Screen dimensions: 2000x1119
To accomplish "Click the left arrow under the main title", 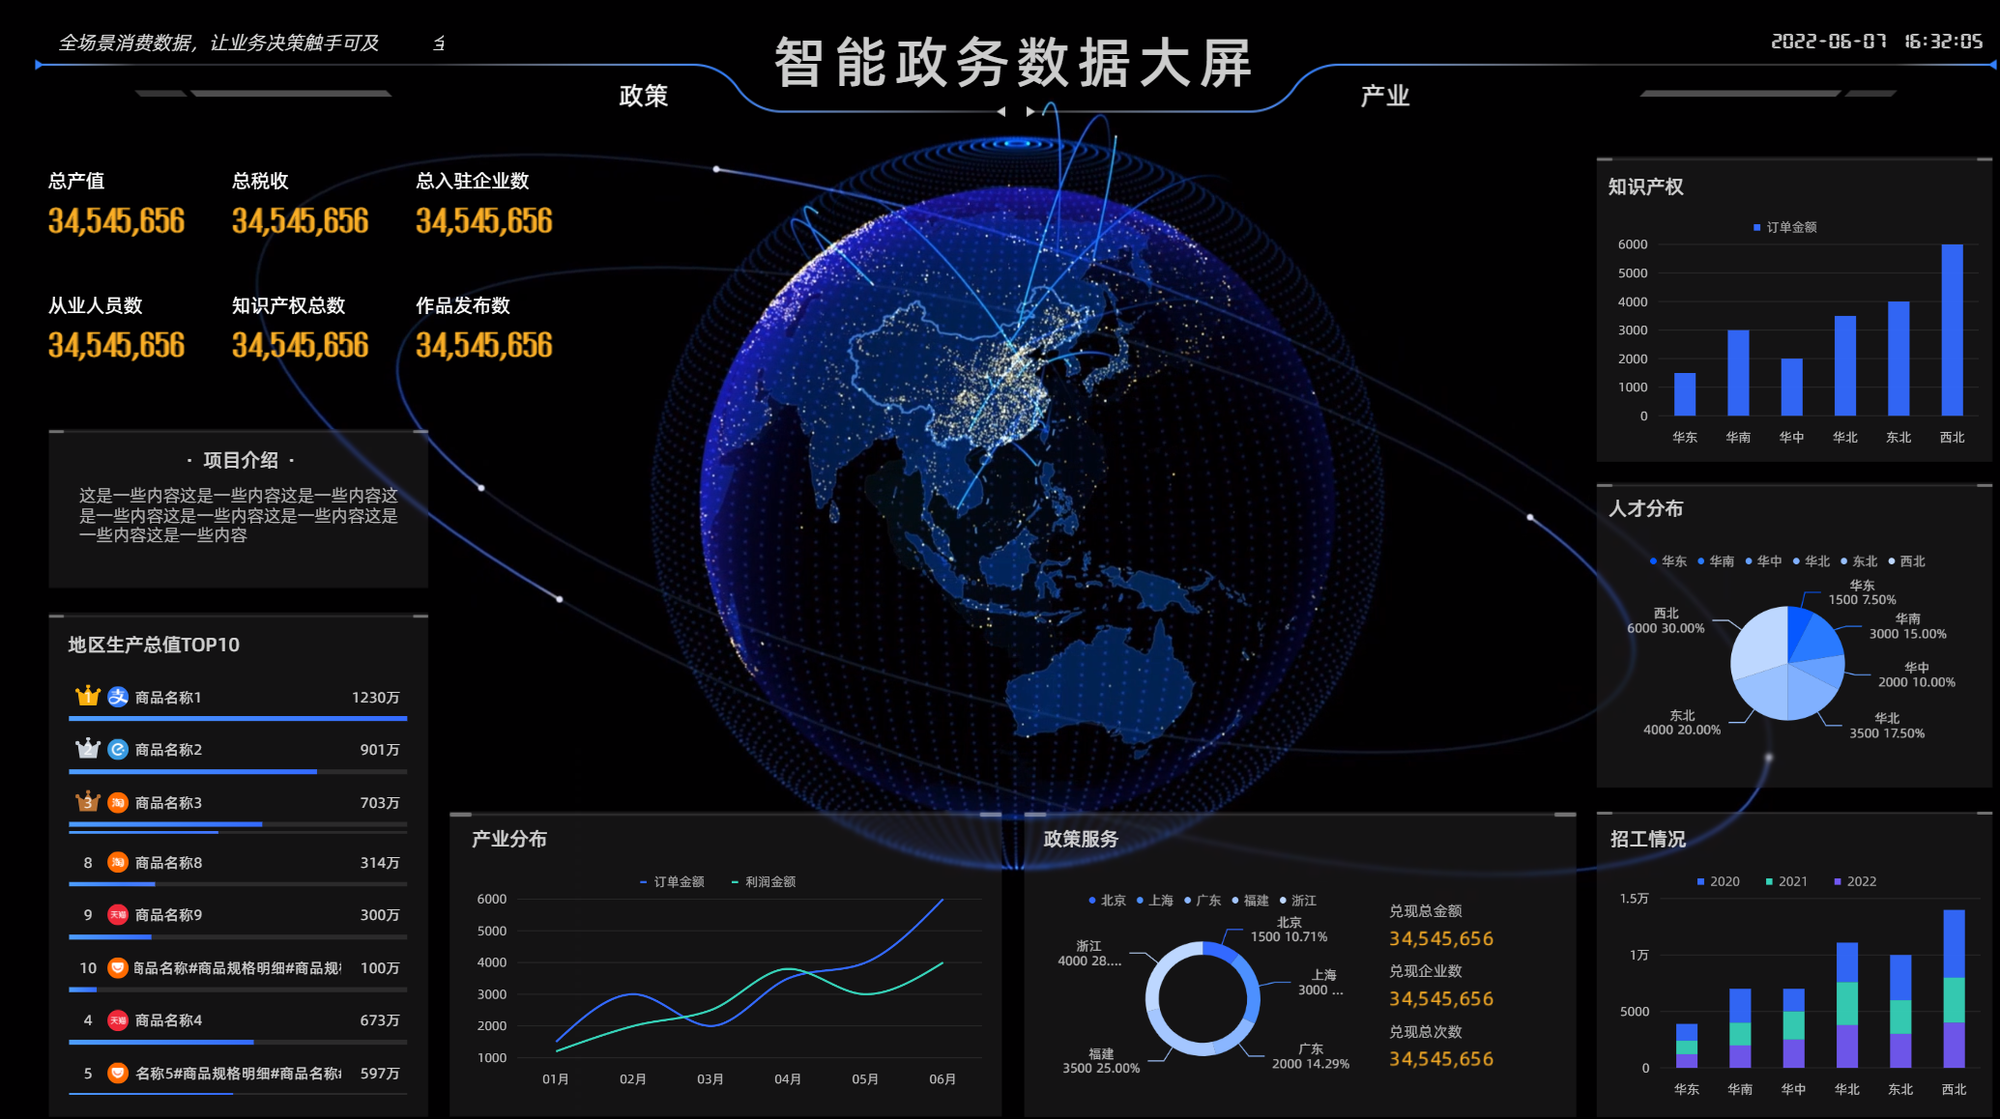I will (1001, 112).
